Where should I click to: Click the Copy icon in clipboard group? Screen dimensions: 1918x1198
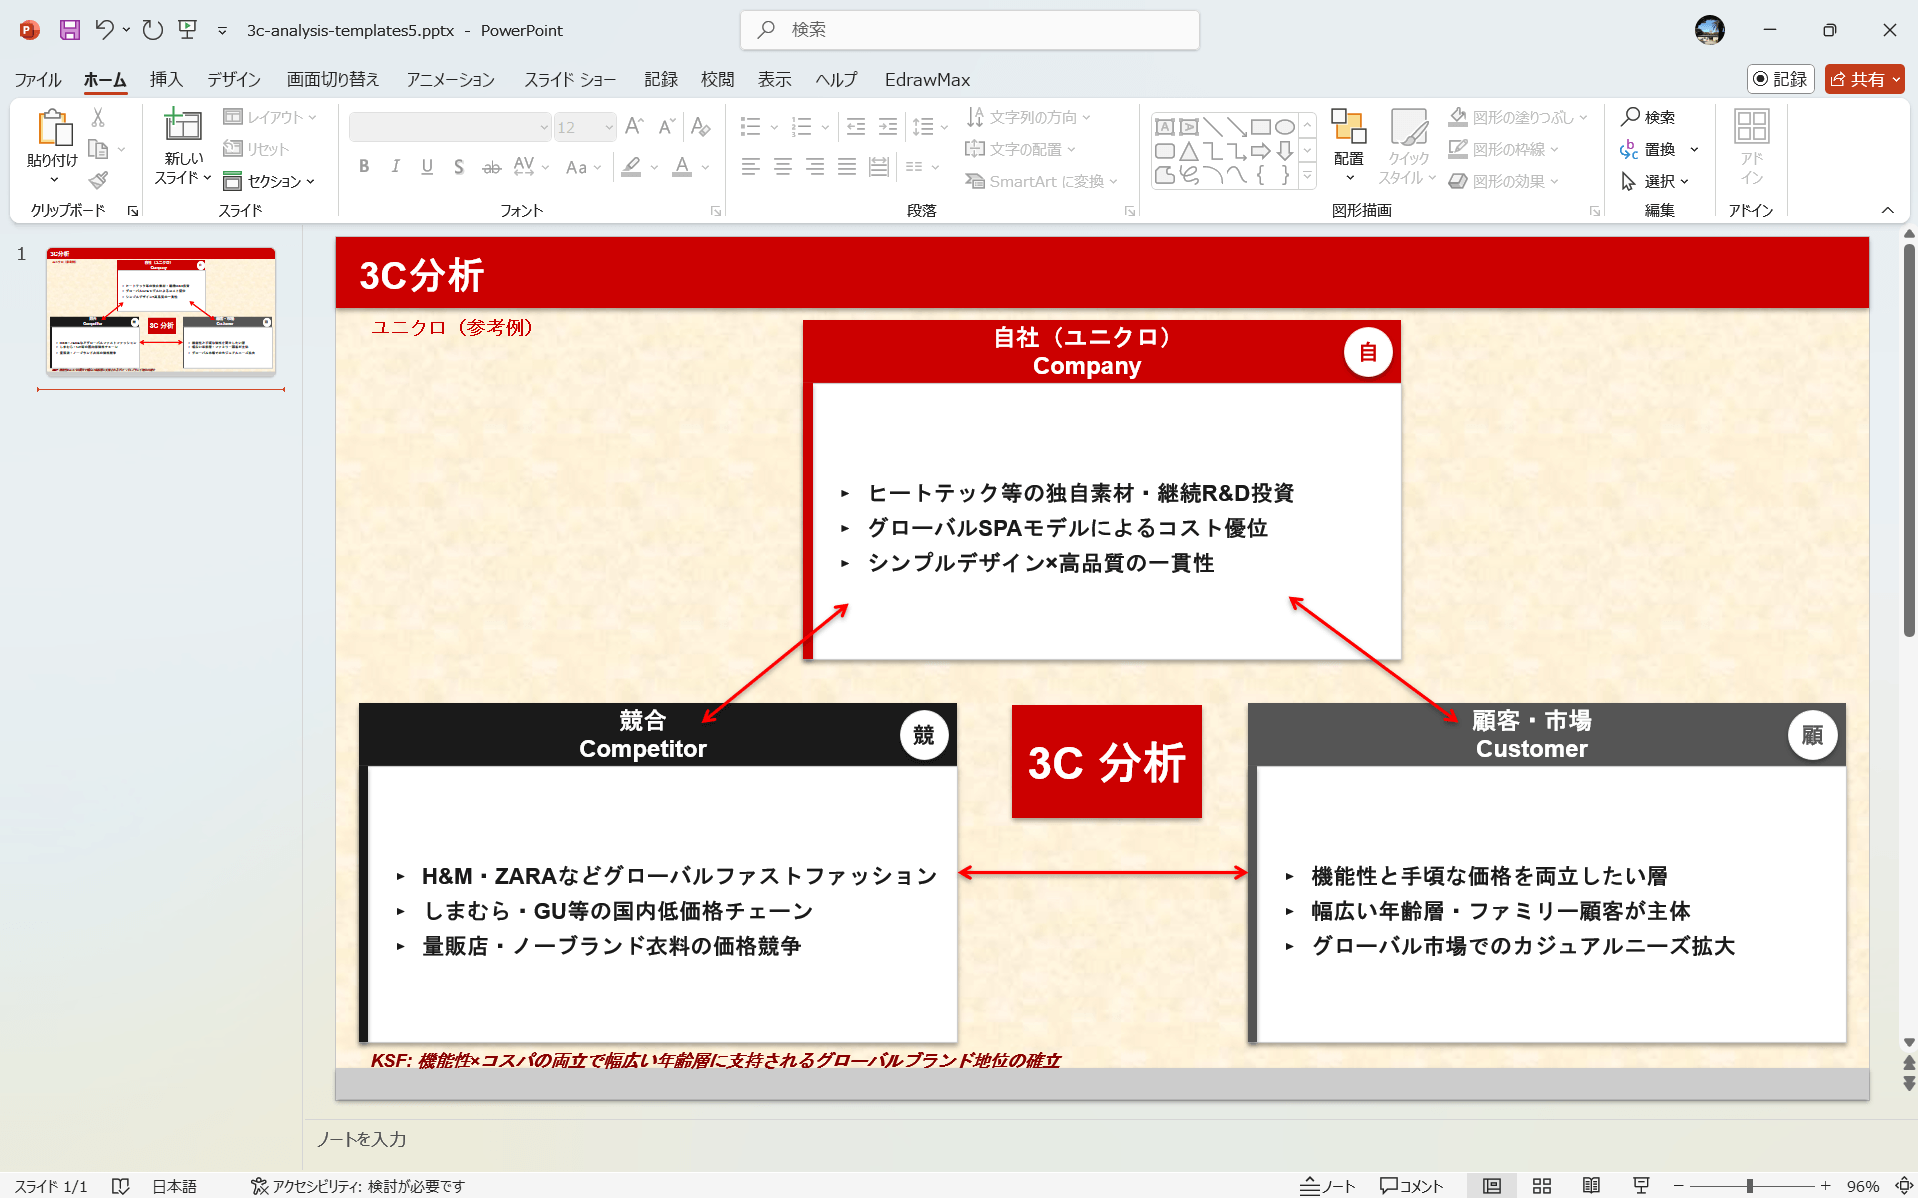(98, 149)
